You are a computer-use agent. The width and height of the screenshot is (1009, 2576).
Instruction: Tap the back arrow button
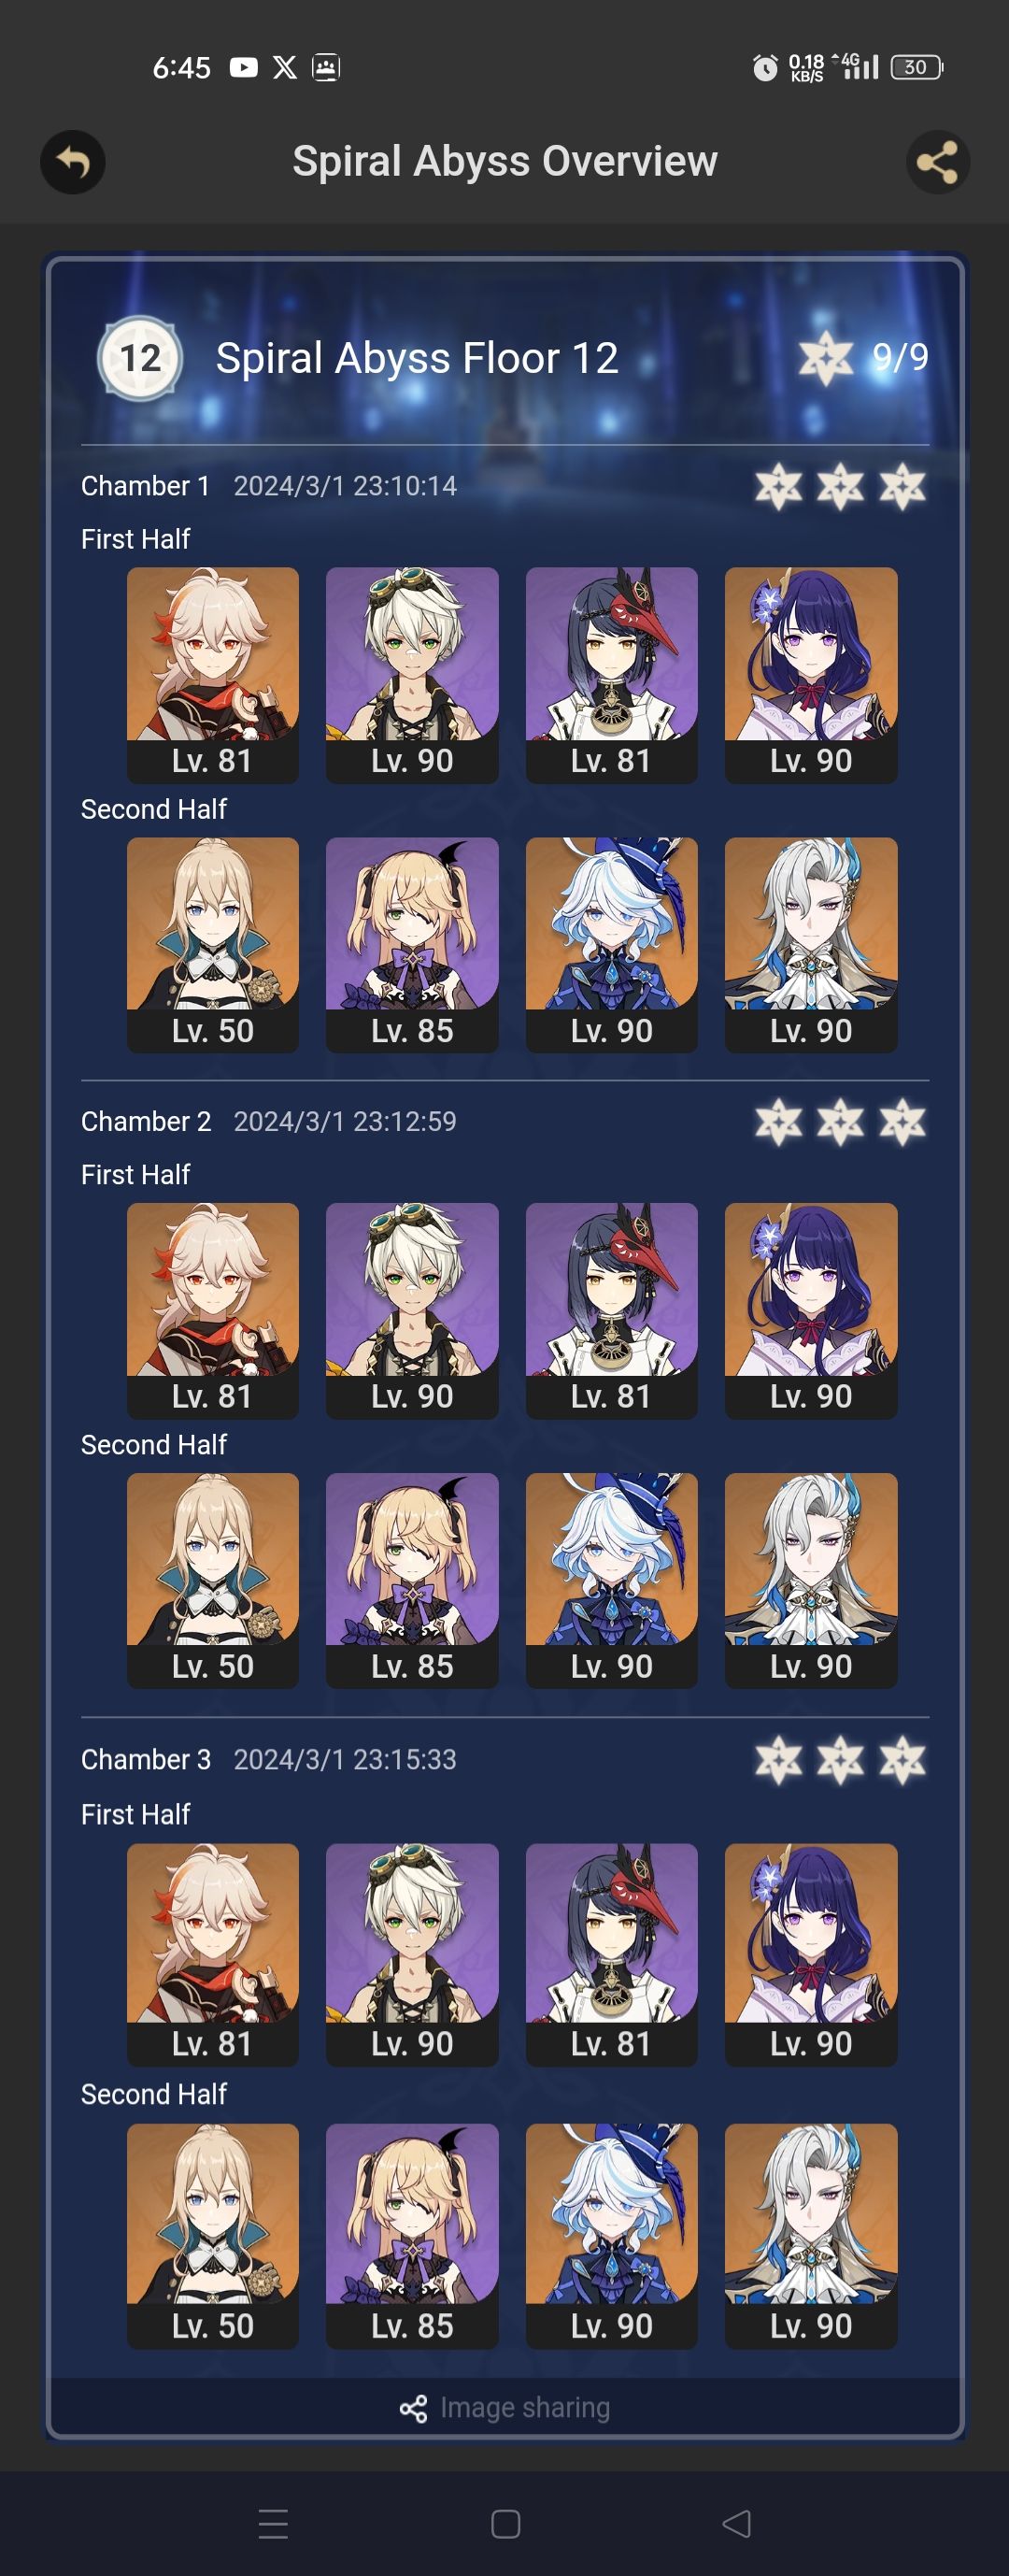pyautogui.click(x=73, y=162)
